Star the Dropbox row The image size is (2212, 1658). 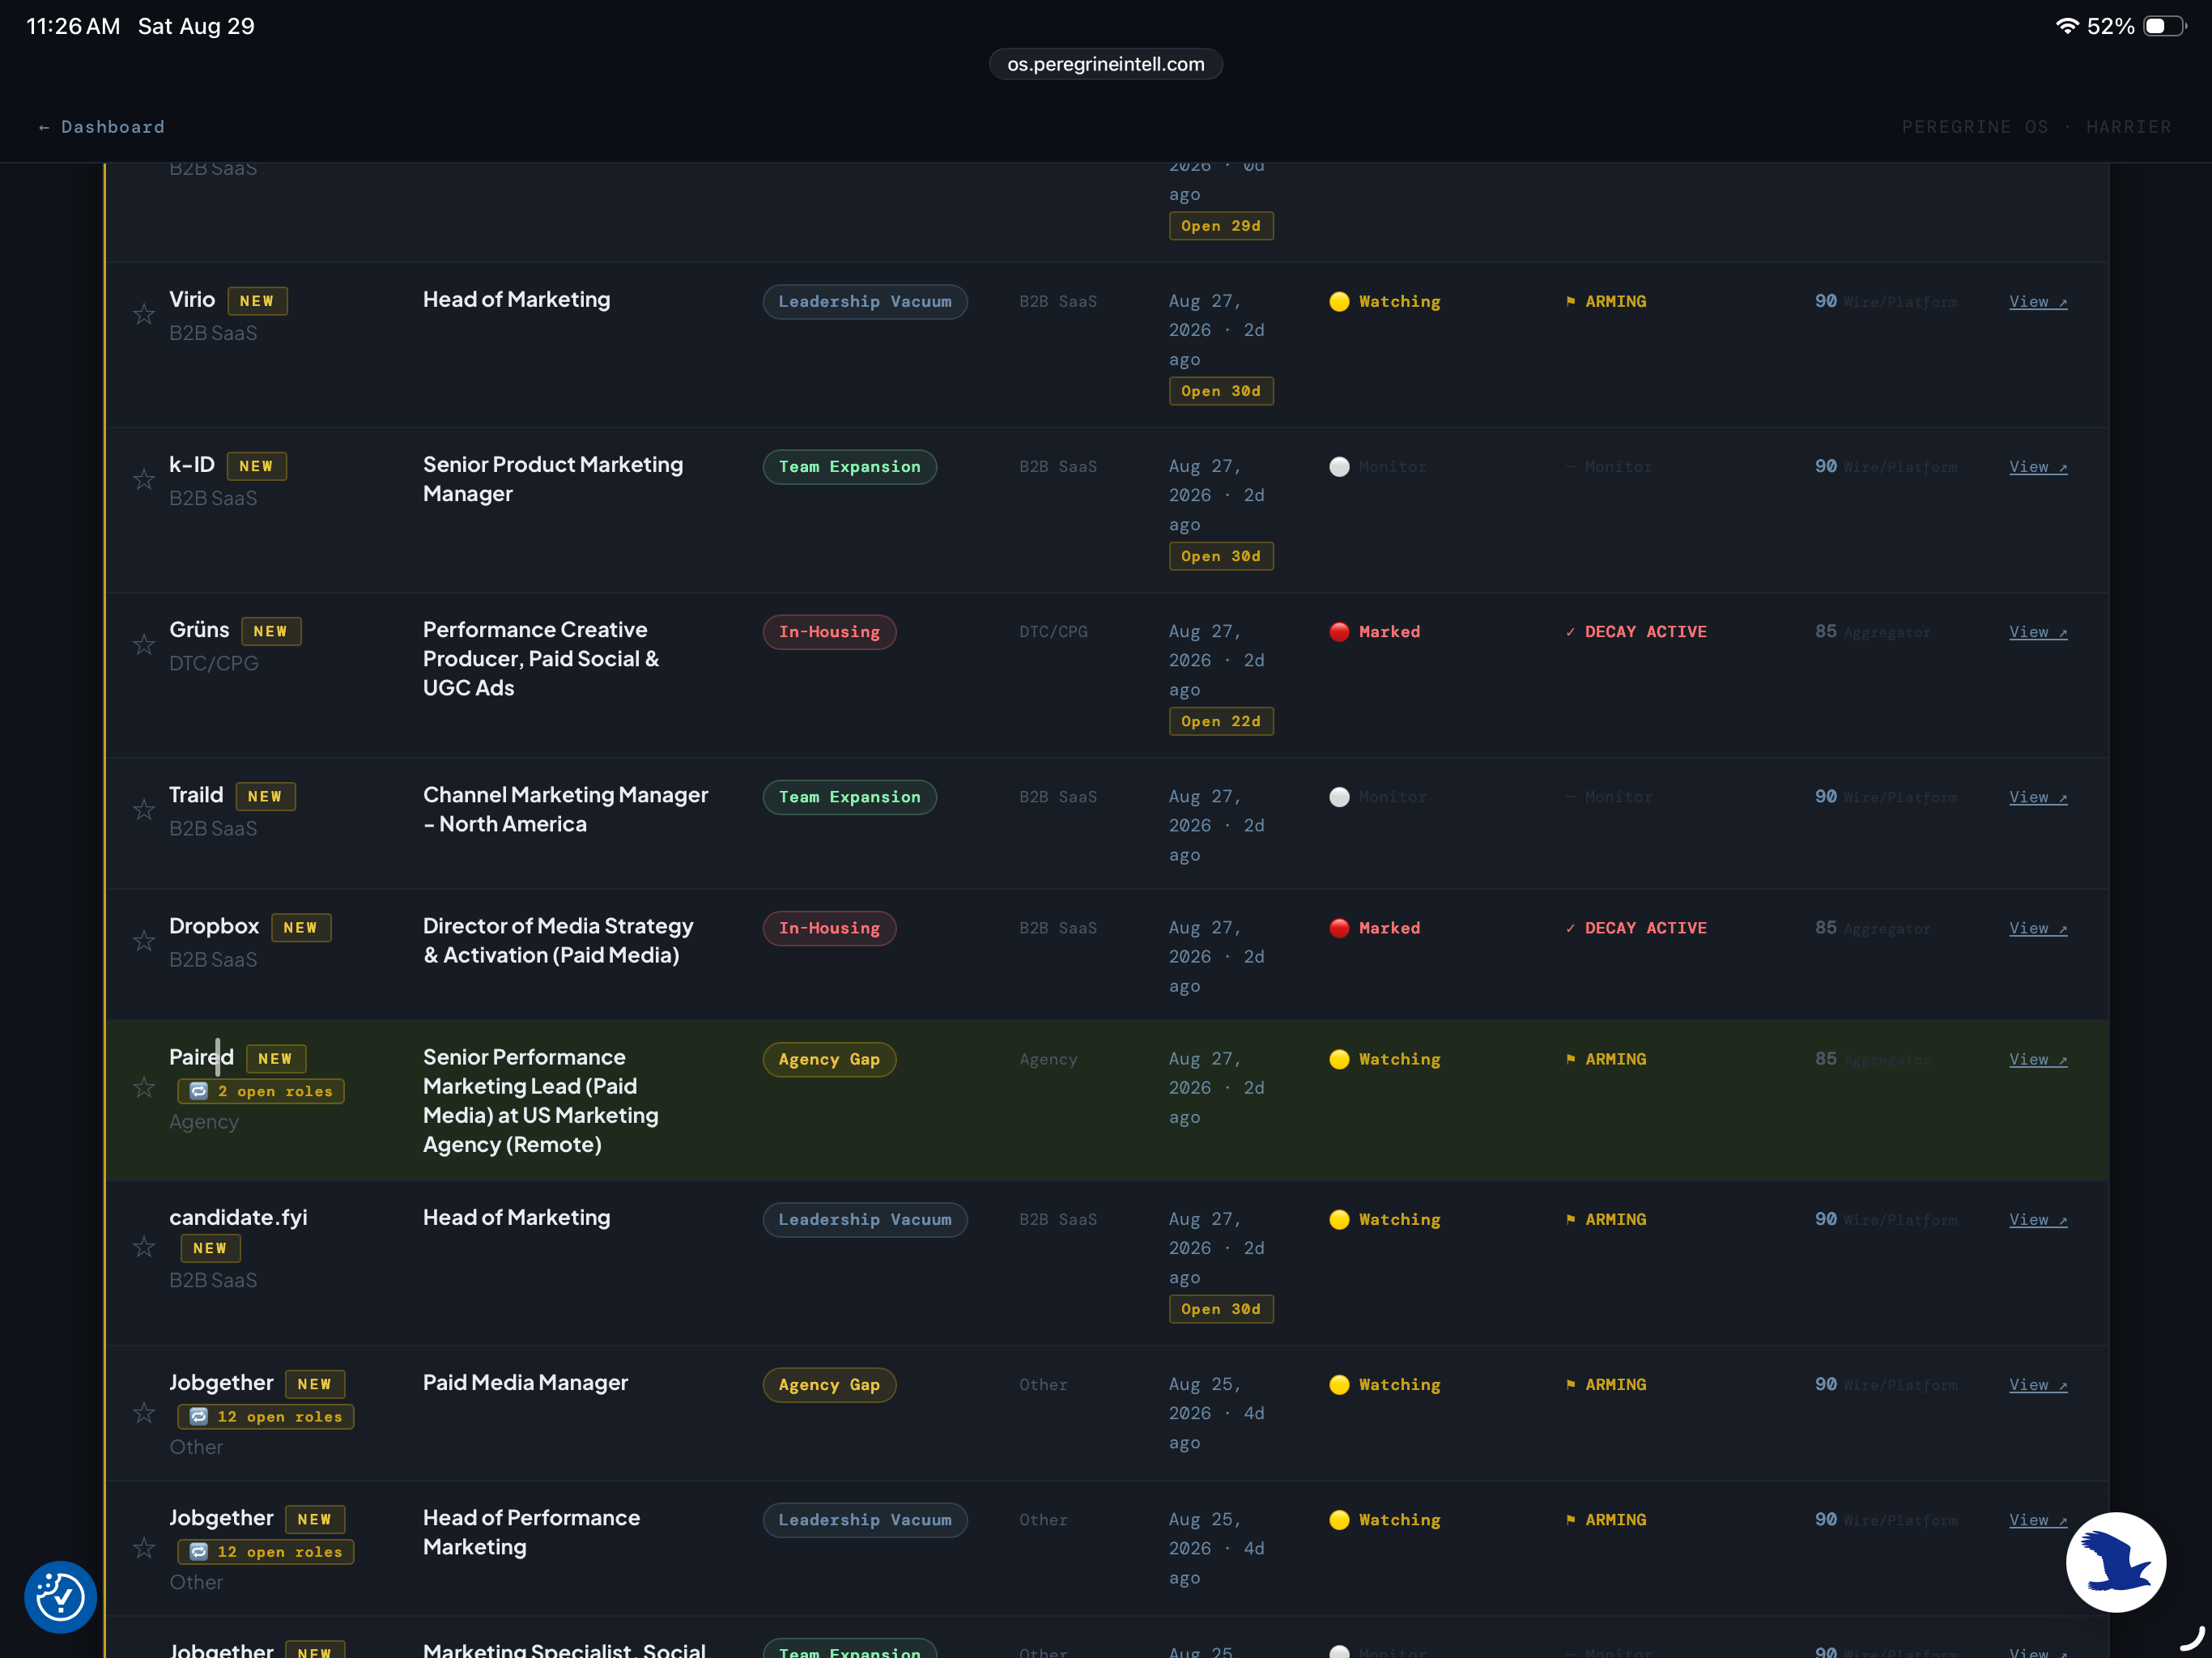[x=144, y=941]
